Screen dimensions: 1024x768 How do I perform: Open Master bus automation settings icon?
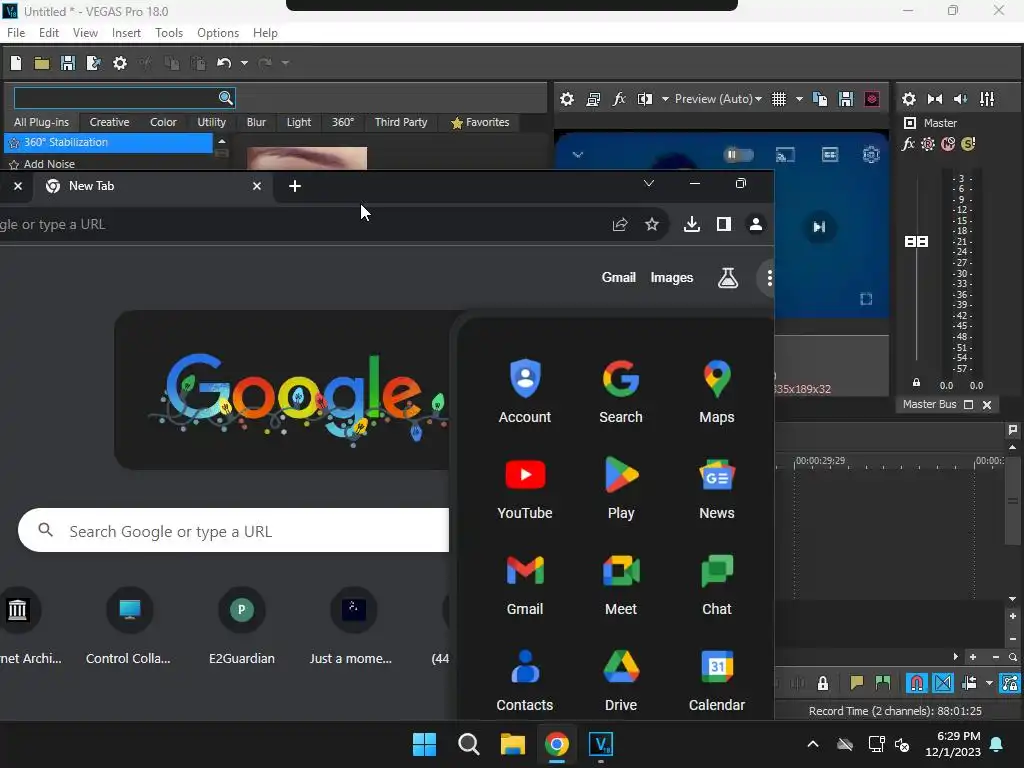[x=927, y=144]
